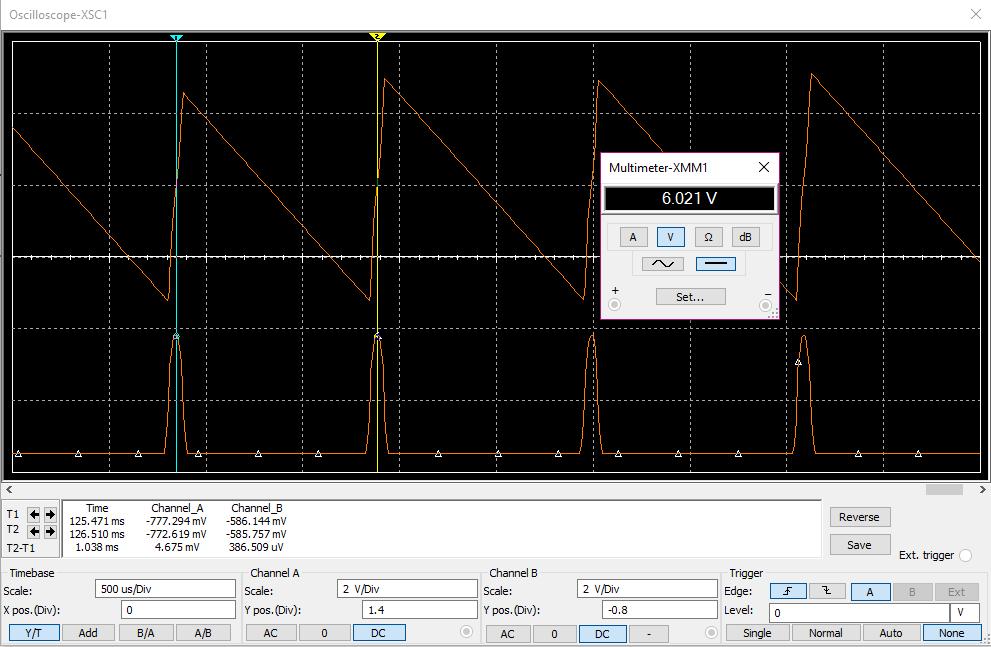This screenshot has height=647, width=991.
Task: Click horizontal scrollbar thumb under waveform
Action: point(944,490)
